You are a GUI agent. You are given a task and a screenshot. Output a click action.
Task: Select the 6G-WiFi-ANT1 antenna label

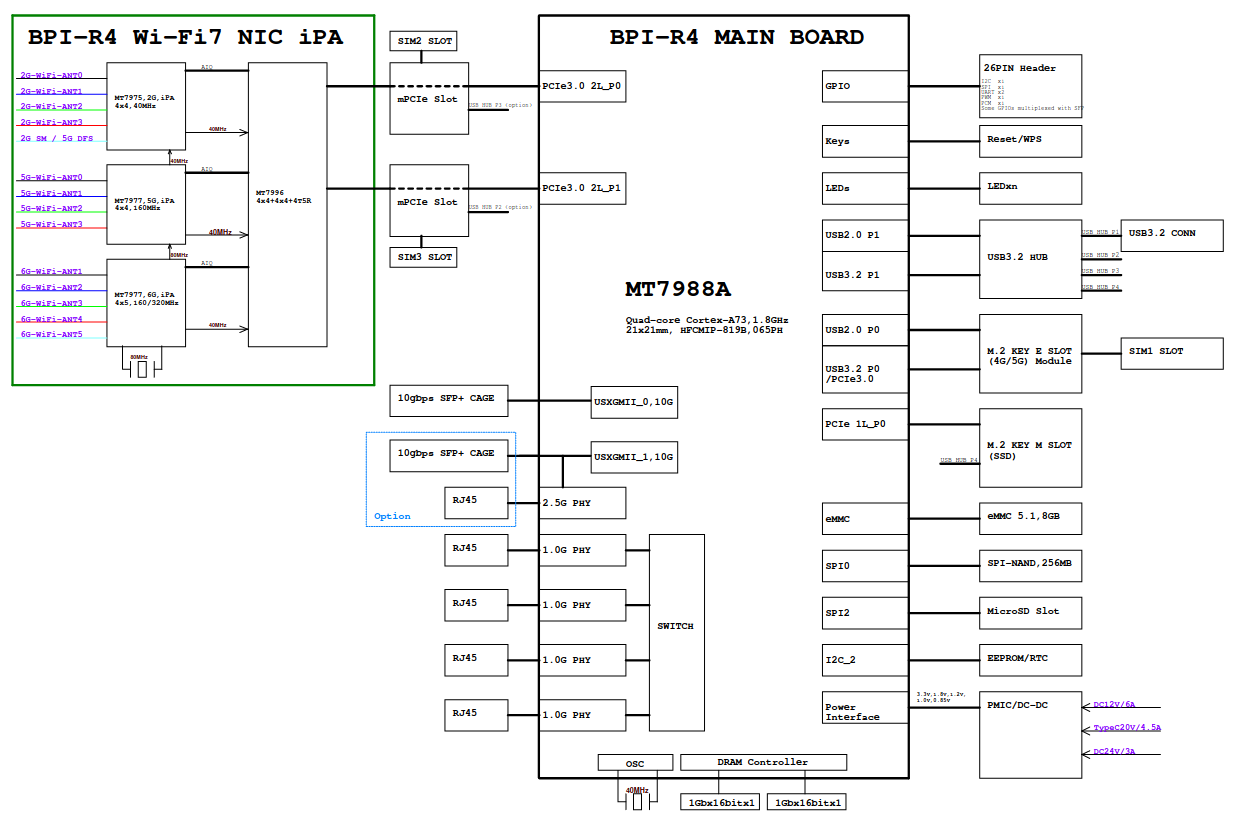(51, 271)
